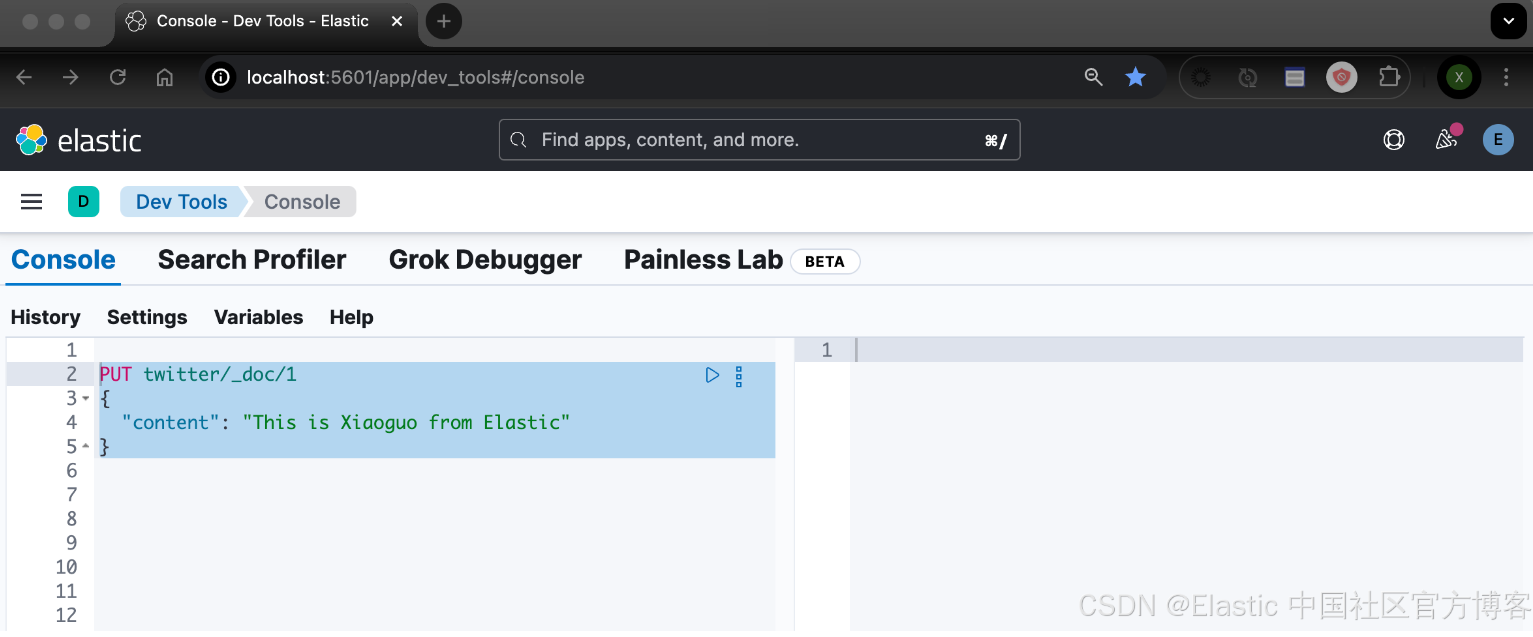Bookmark page with star icon
The image size is (1533, 637).
click(x=1135, y=77)
